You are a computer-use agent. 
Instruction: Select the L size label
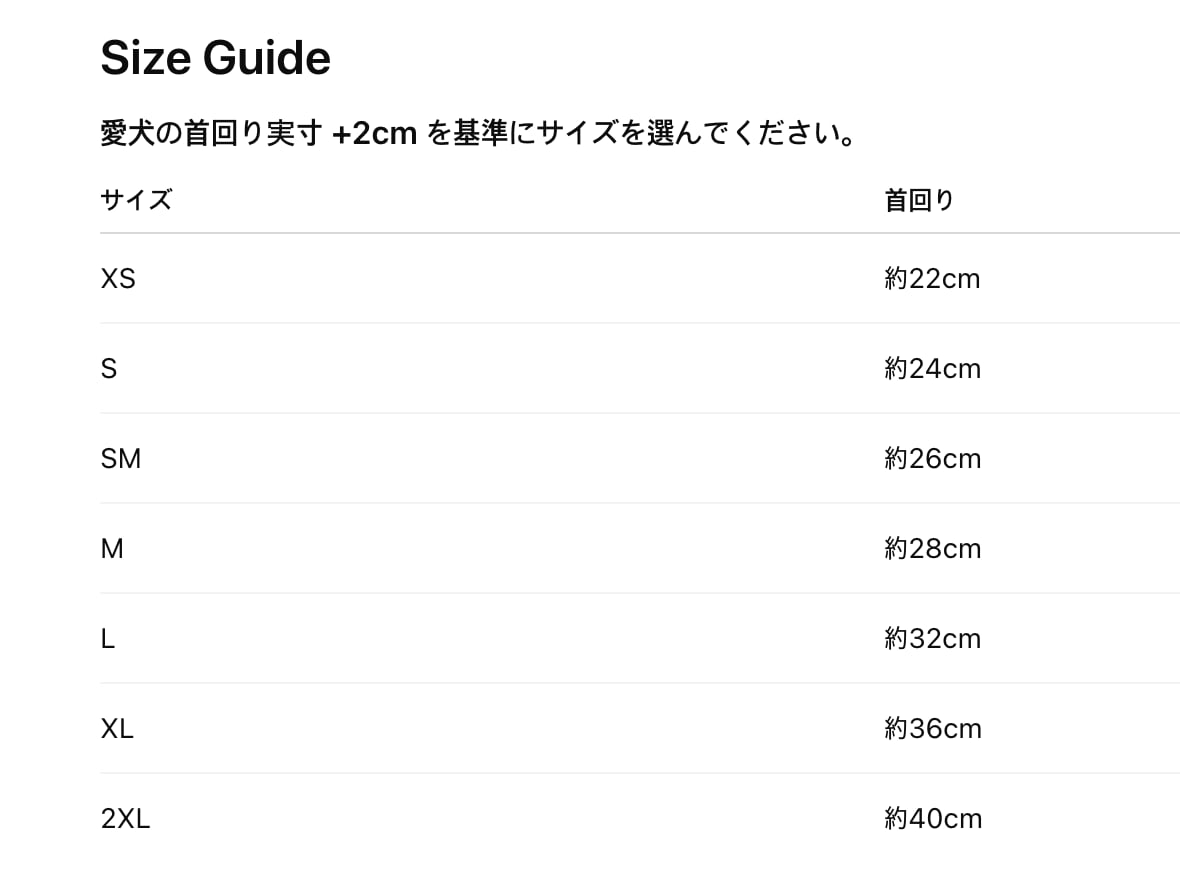pos(108,639)
